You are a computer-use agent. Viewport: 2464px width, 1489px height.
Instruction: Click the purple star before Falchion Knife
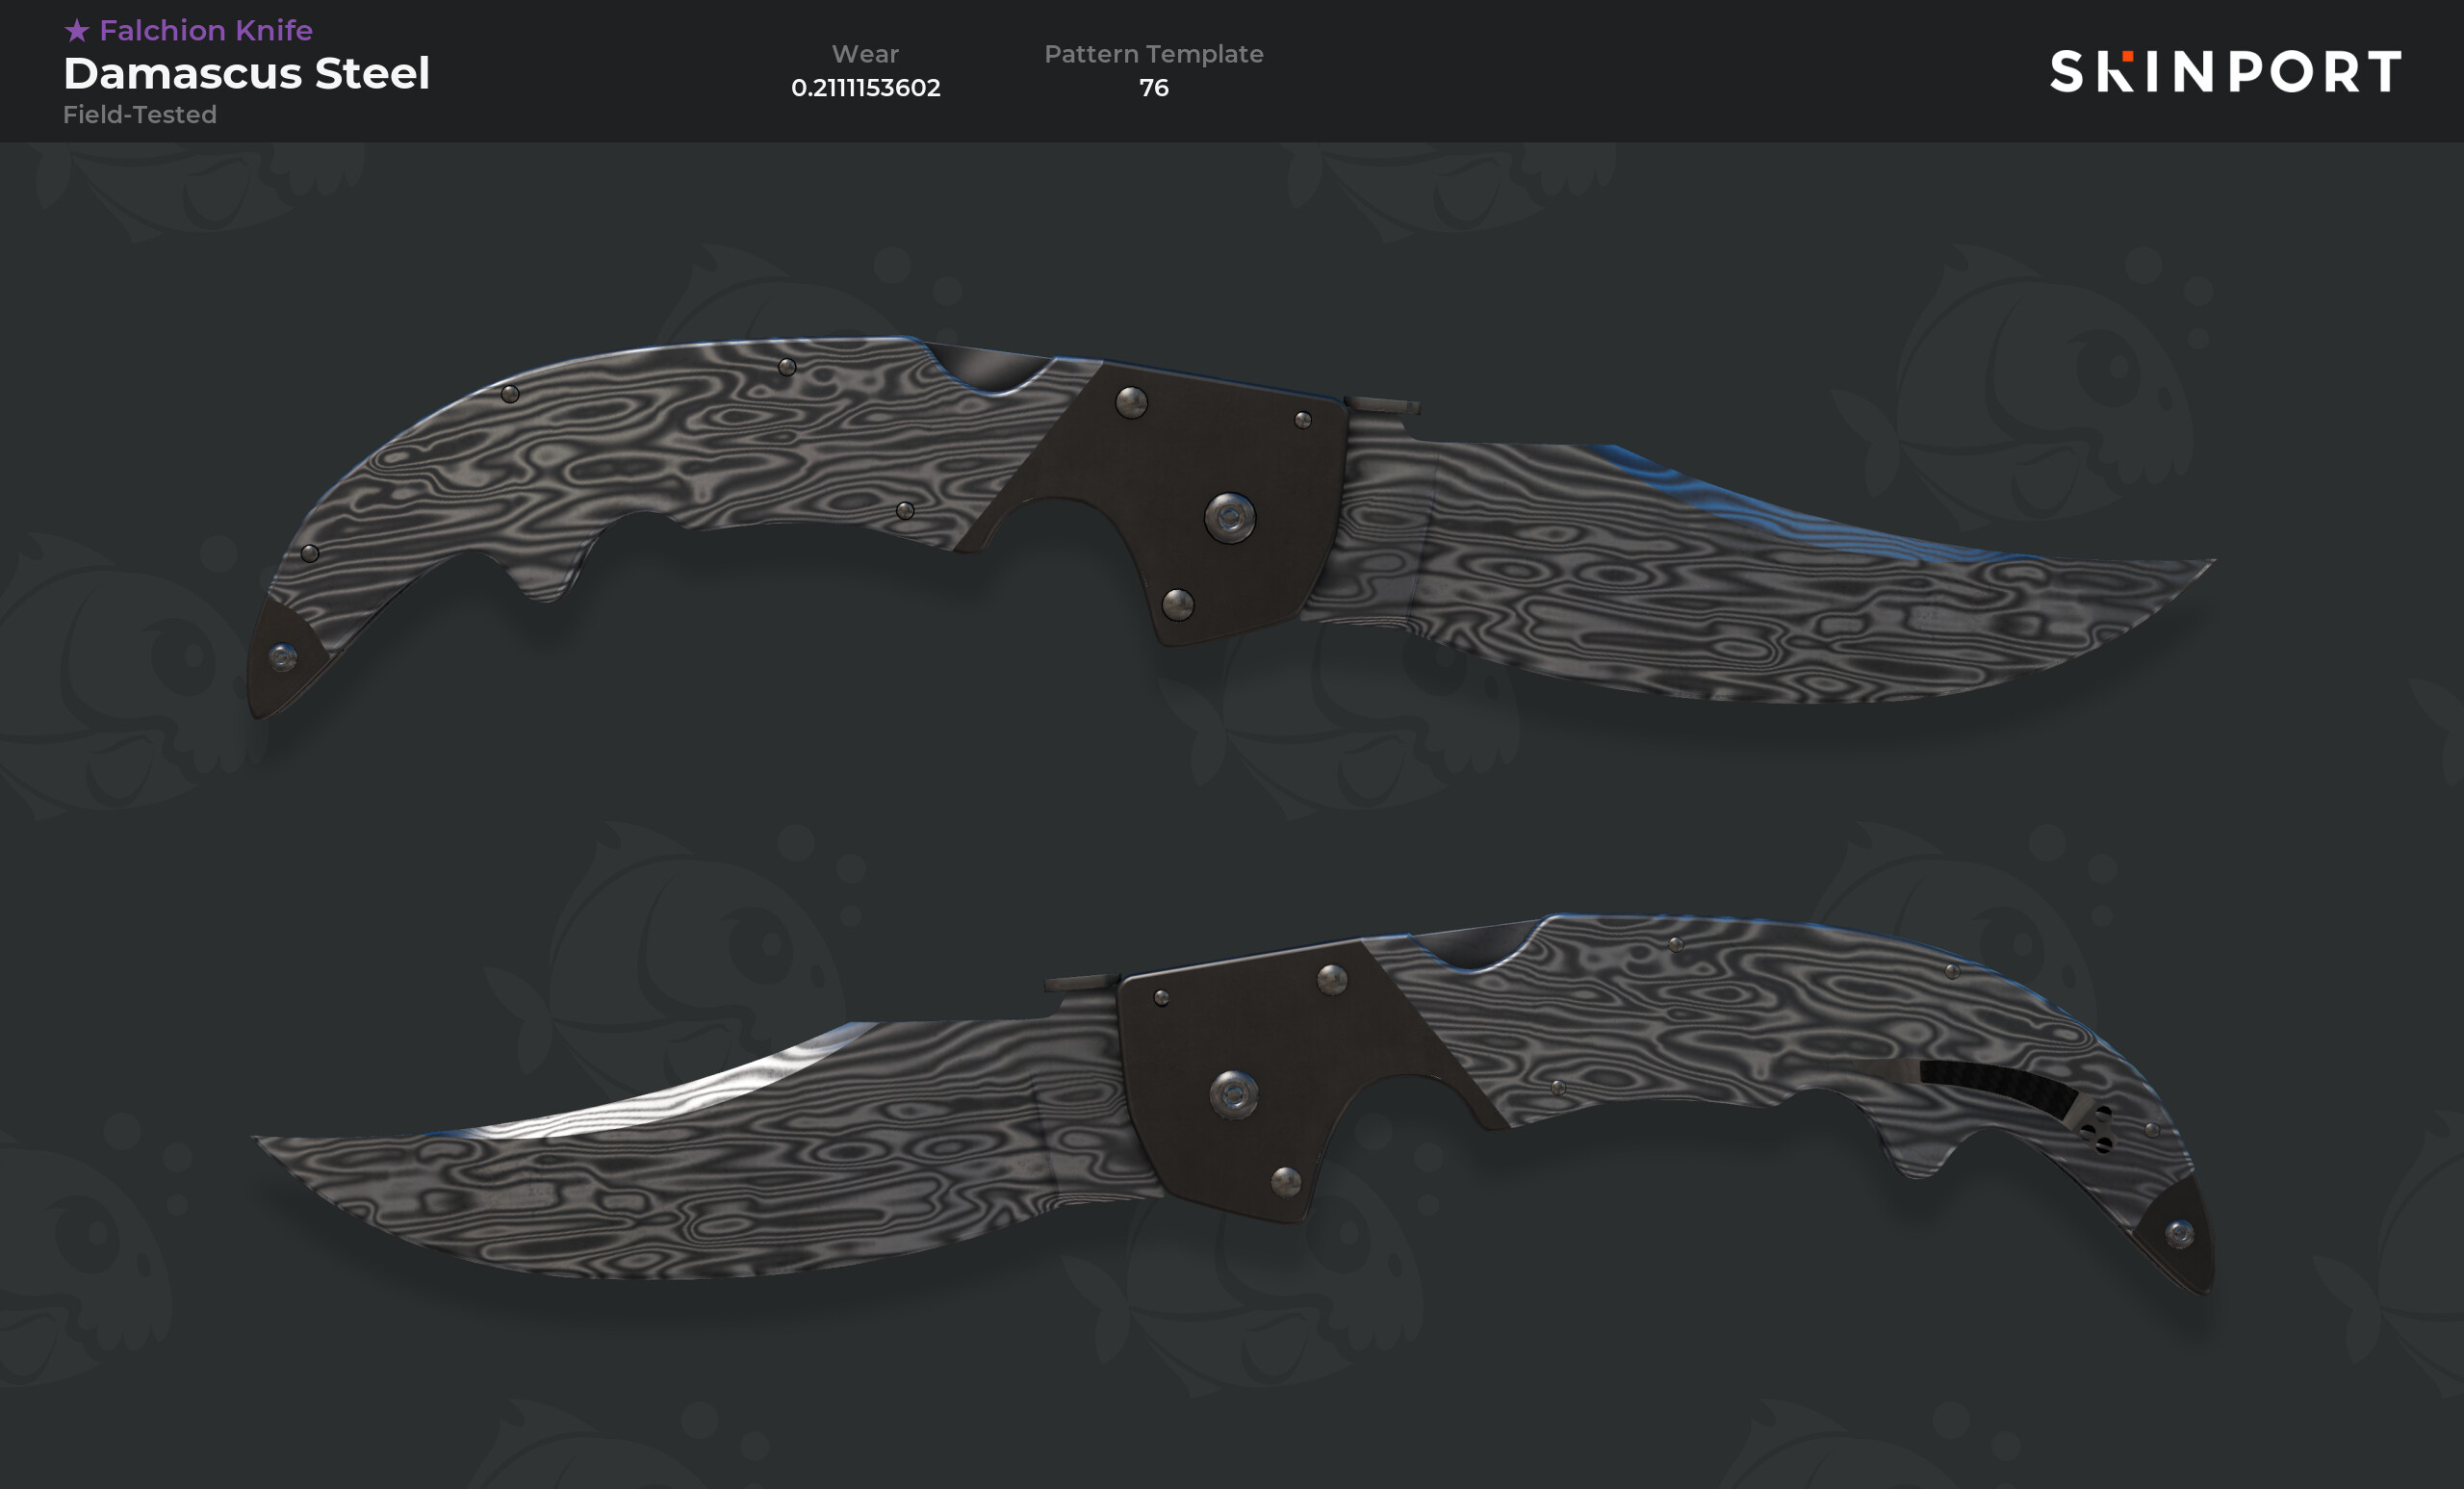click(x=77, y=30)
